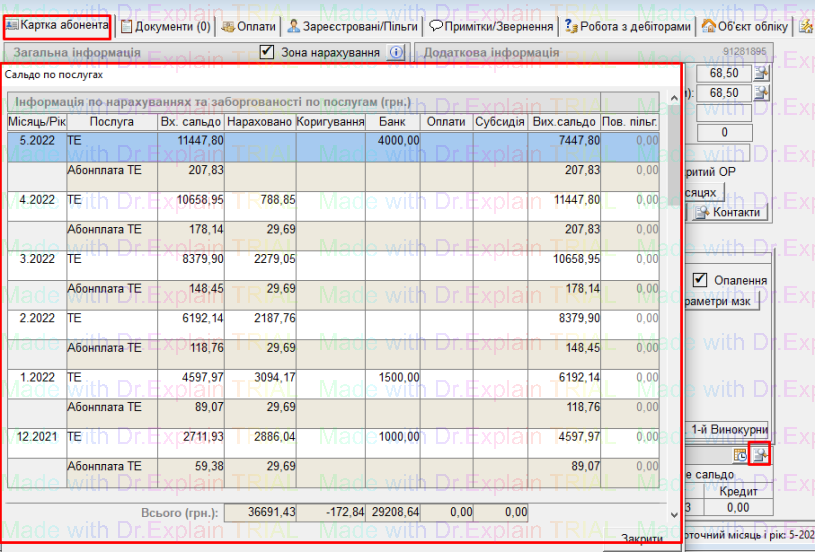Toggle the Опалення checkbox
Viewport: 815px width, 552px height.
coord(701,280)
